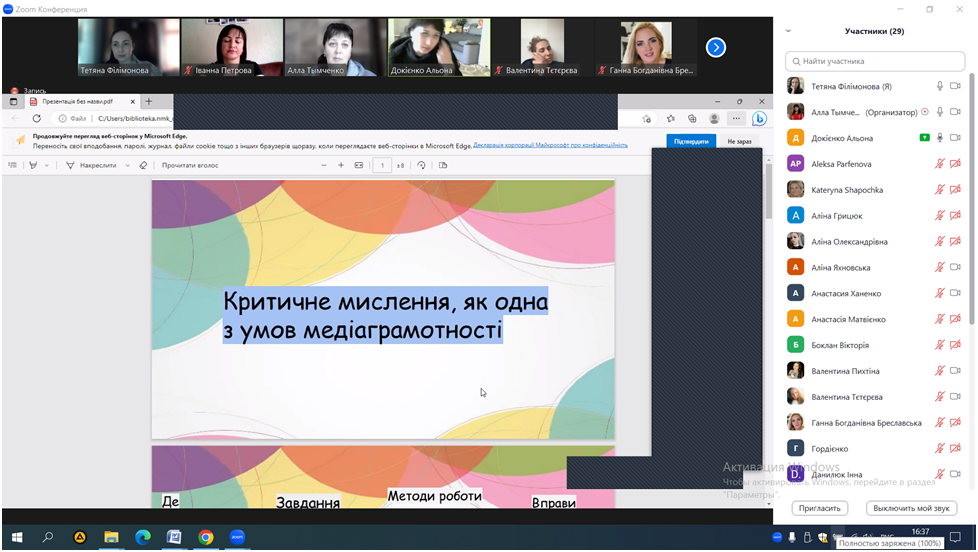Image resolution: width=978 pixels, height=552 pixels.
Task: Zoom out of the PDF page
Action: click(322, 165)
